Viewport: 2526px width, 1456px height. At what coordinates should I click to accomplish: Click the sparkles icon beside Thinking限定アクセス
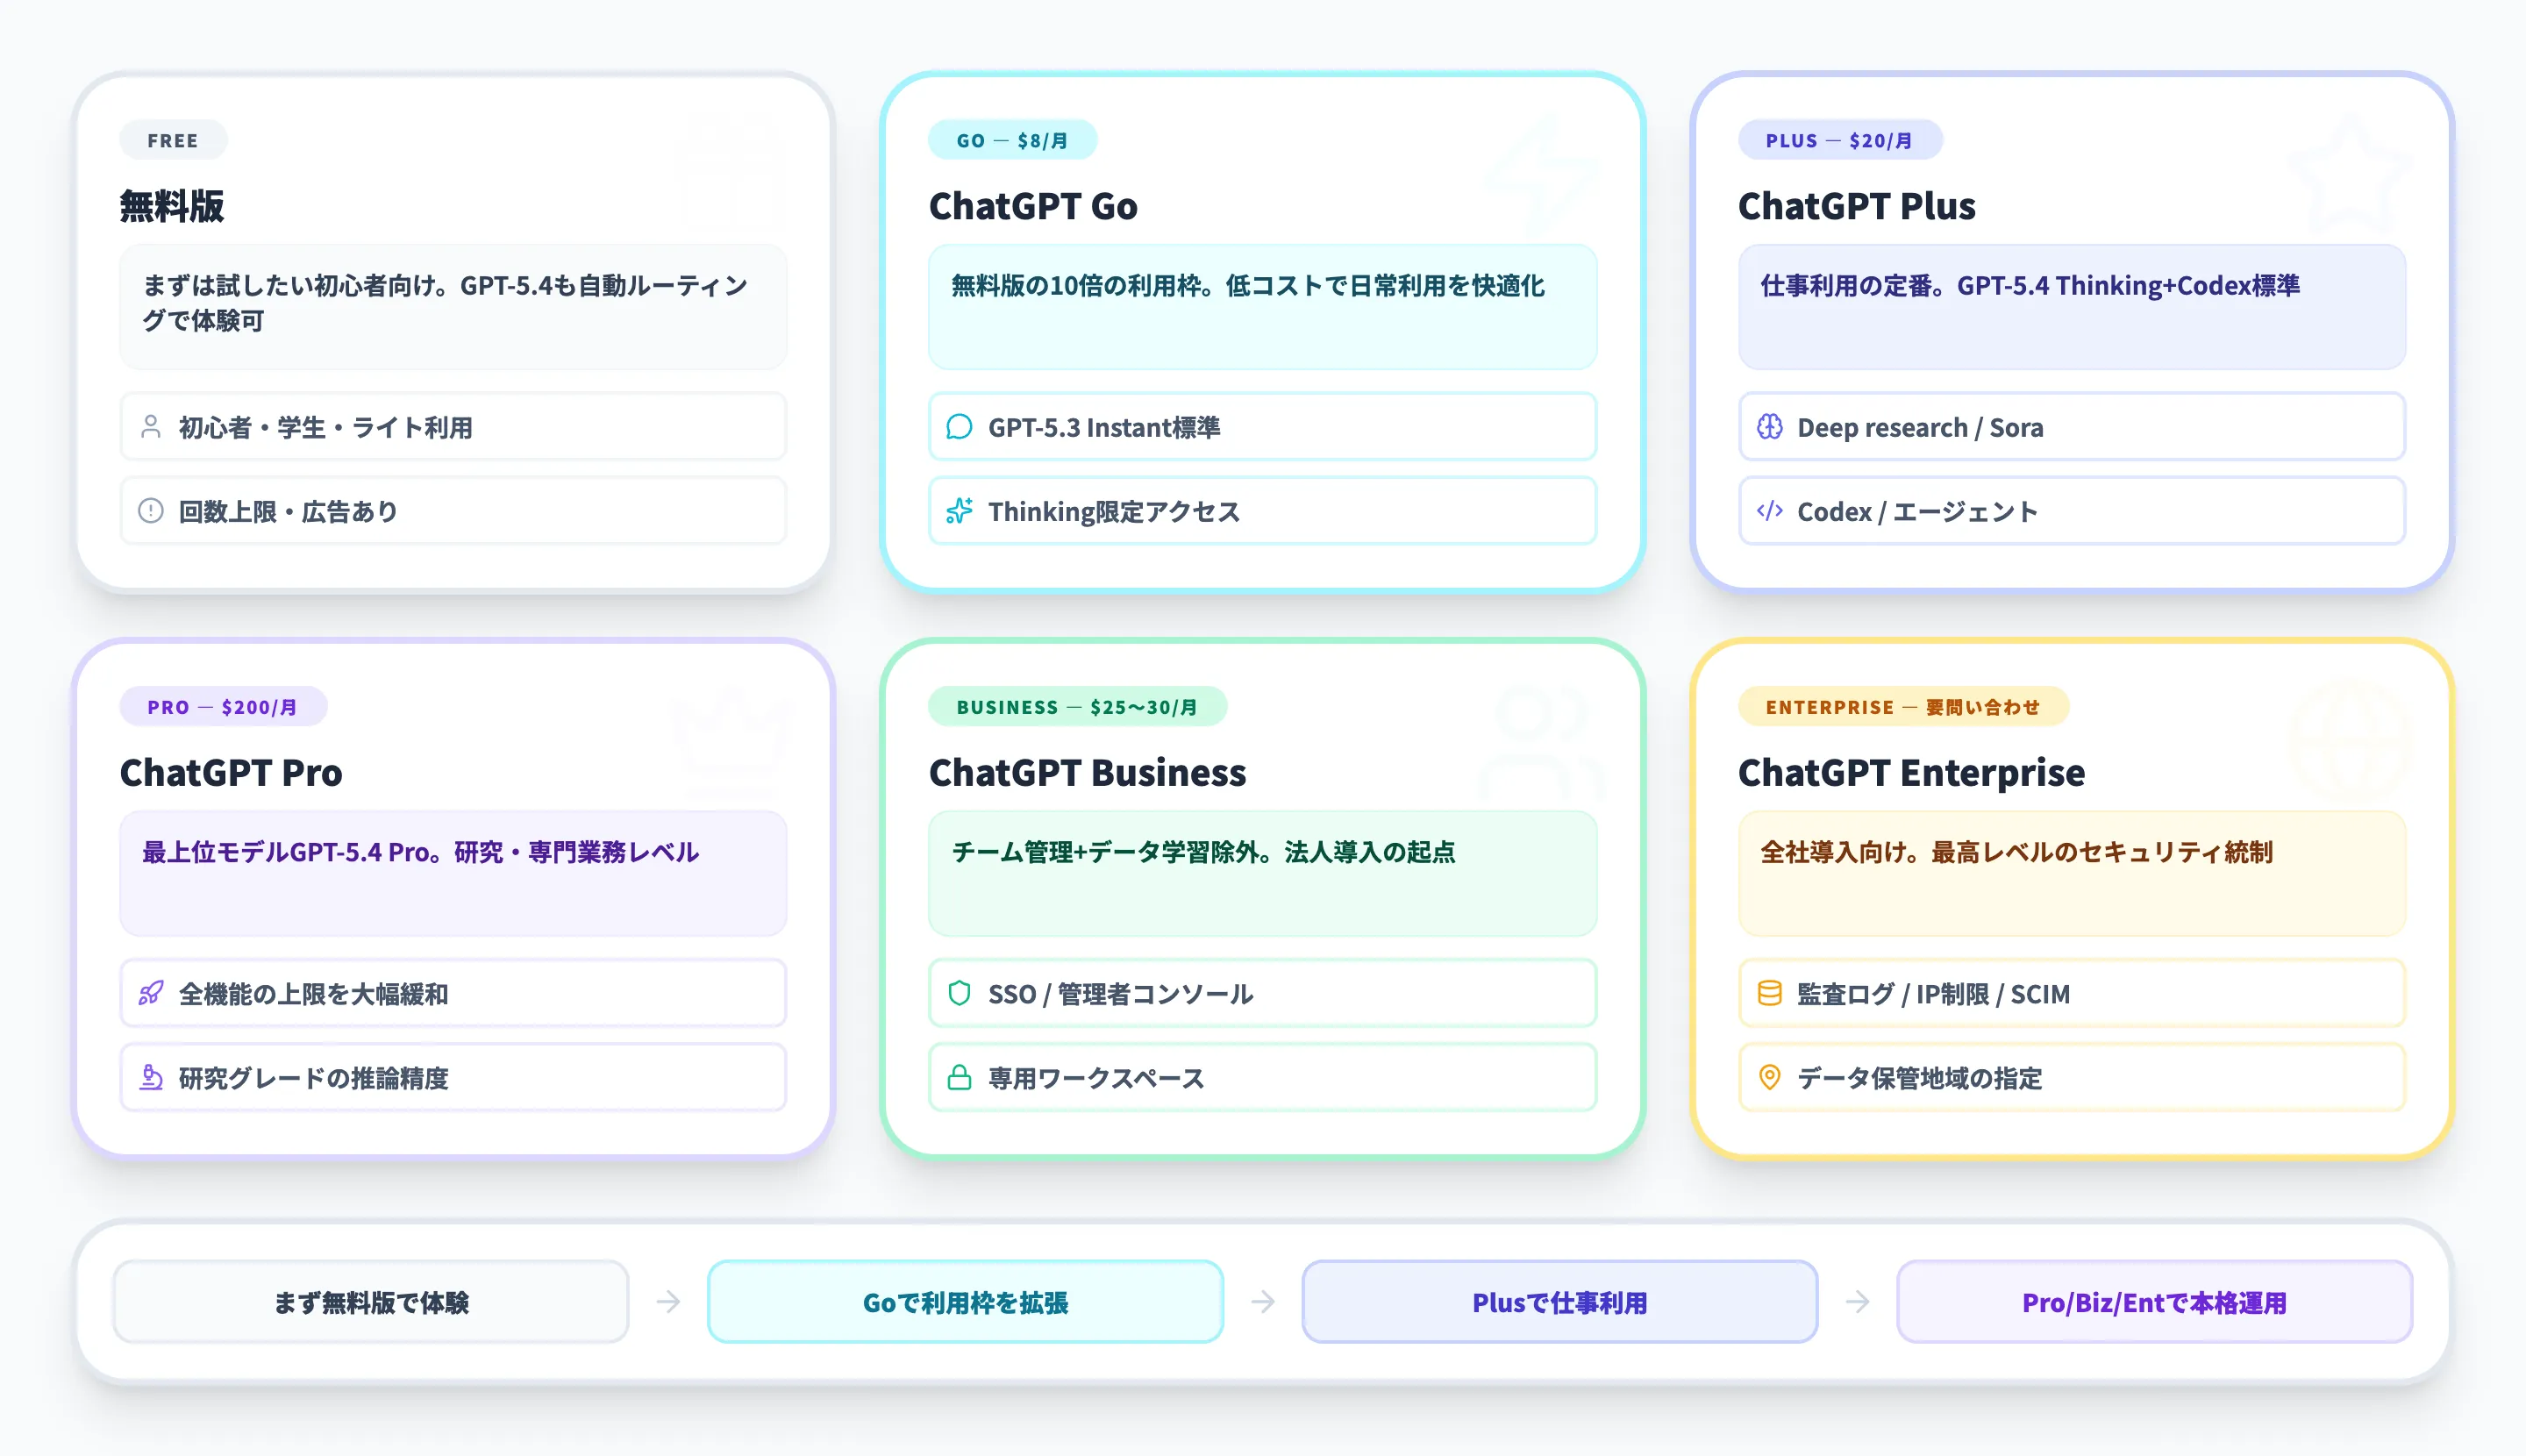(960, 511)
